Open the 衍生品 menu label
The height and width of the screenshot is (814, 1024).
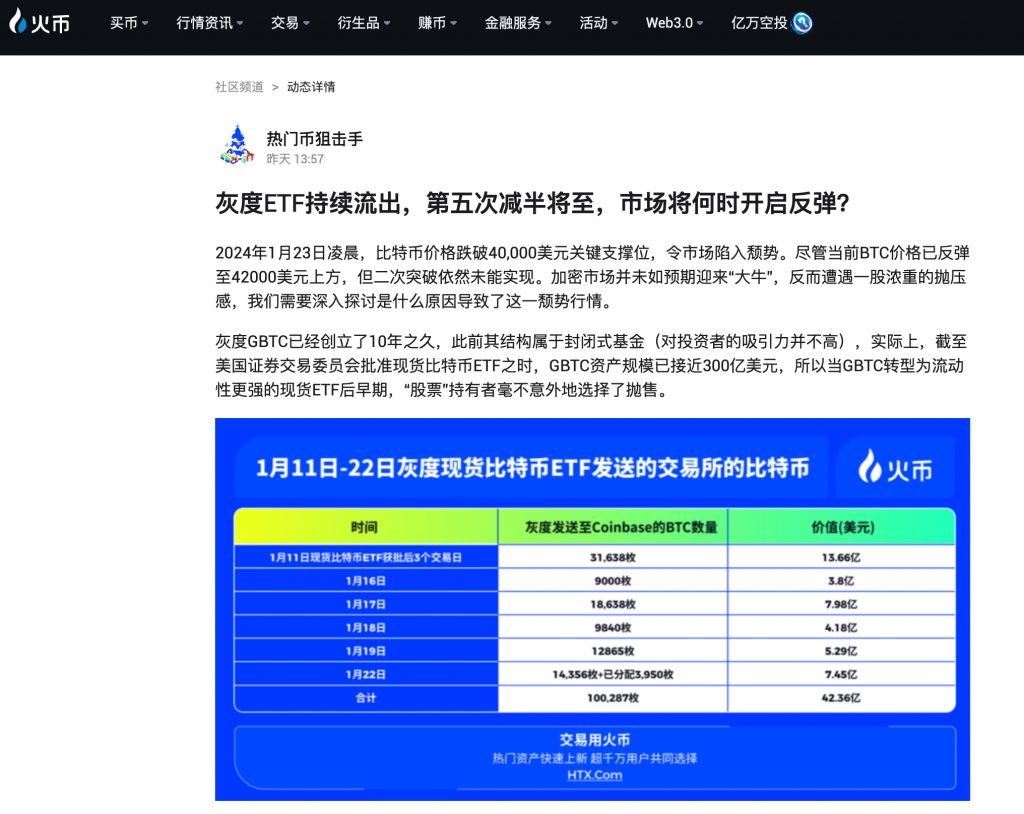pos(359,23)
